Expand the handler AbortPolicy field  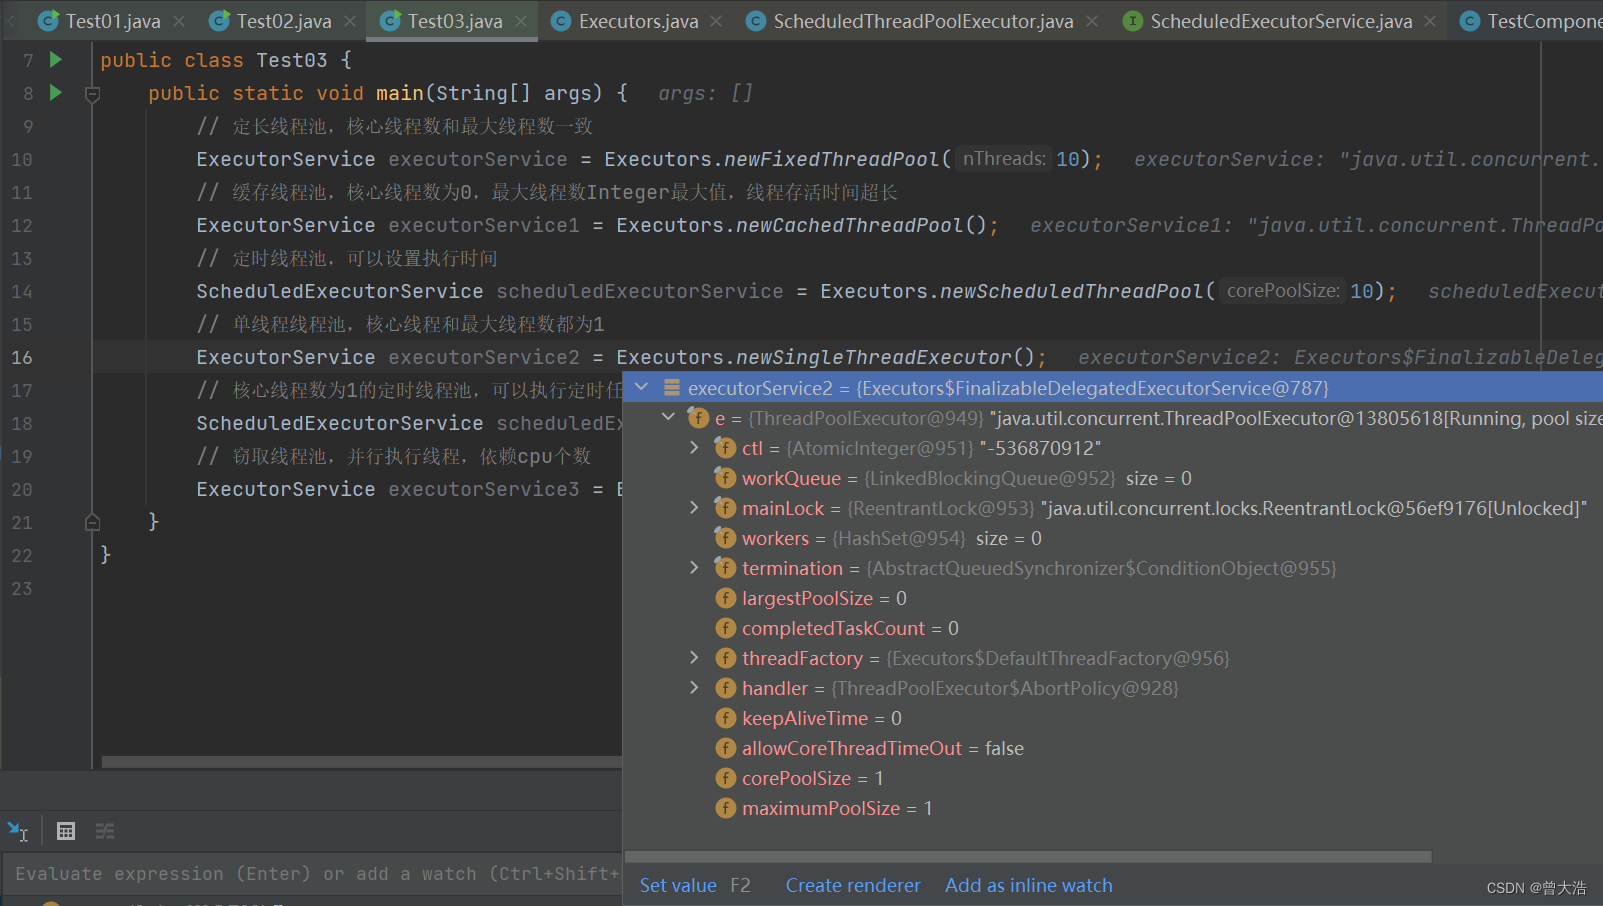click(x=694, y=687)
